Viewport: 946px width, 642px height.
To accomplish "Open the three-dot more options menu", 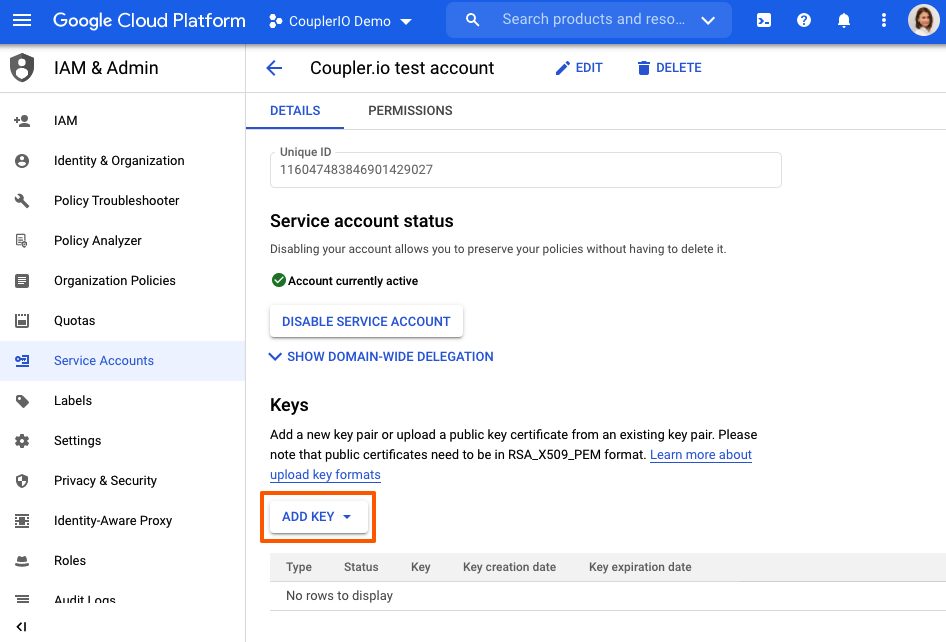I will click(x=883, y=20).
